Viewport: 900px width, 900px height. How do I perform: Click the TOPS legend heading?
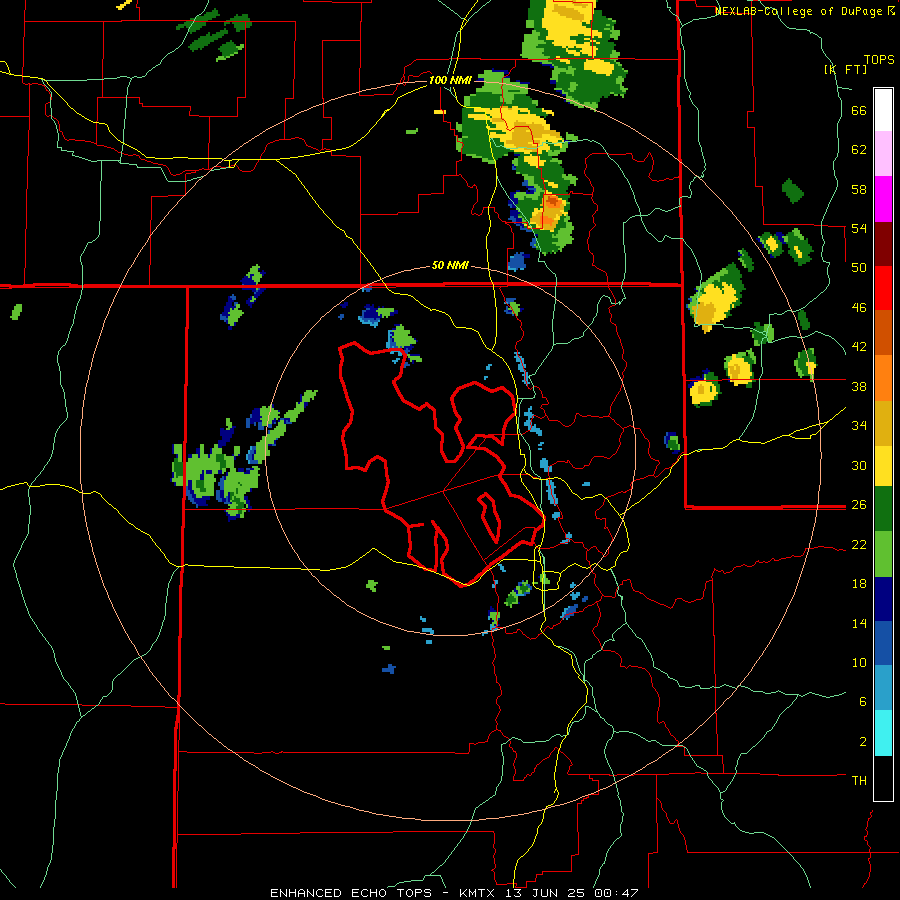pyautogui.click(x=879, y=59)
